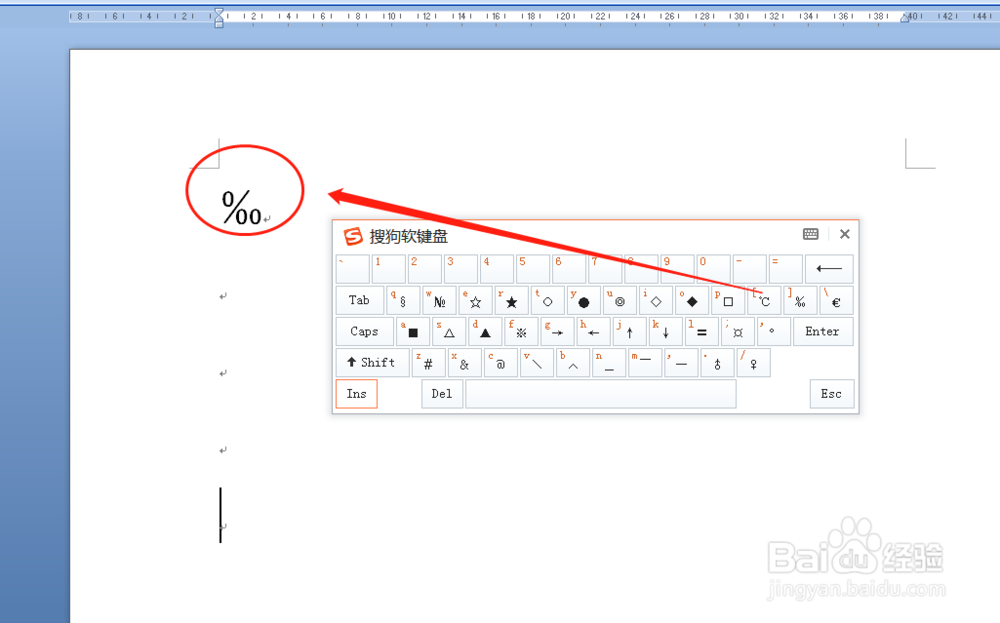
Task: Click the first-line indent marker on ruler
Action: pos(219,13)
